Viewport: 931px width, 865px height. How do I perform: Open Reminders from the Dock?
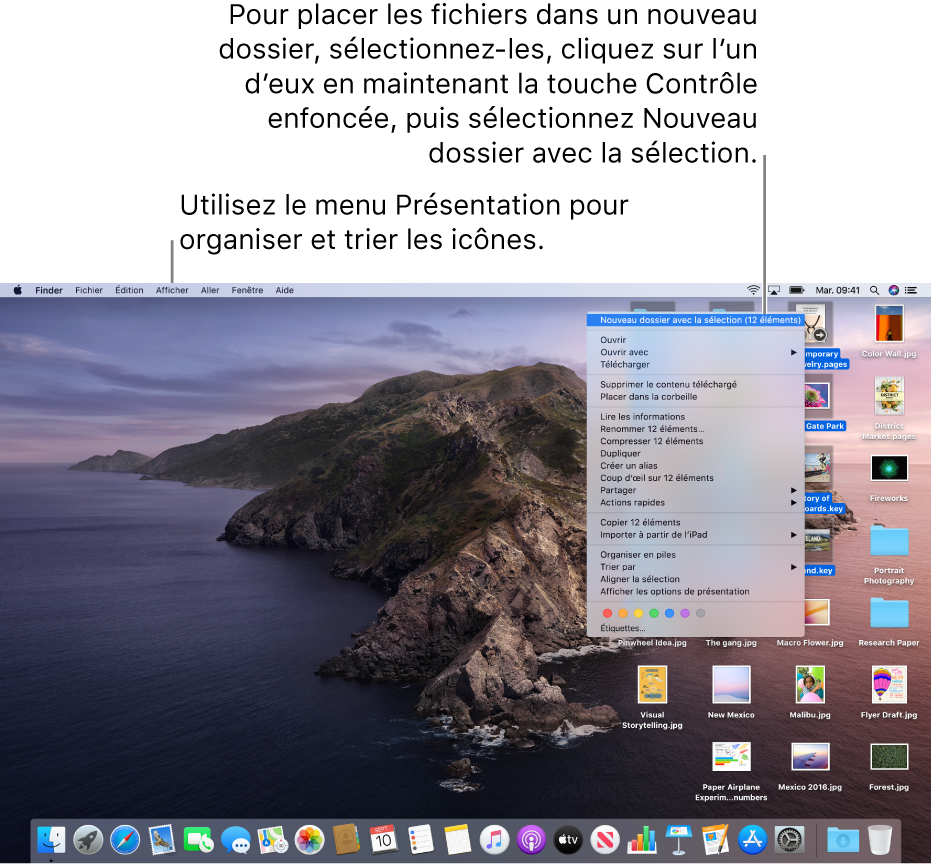420,840
